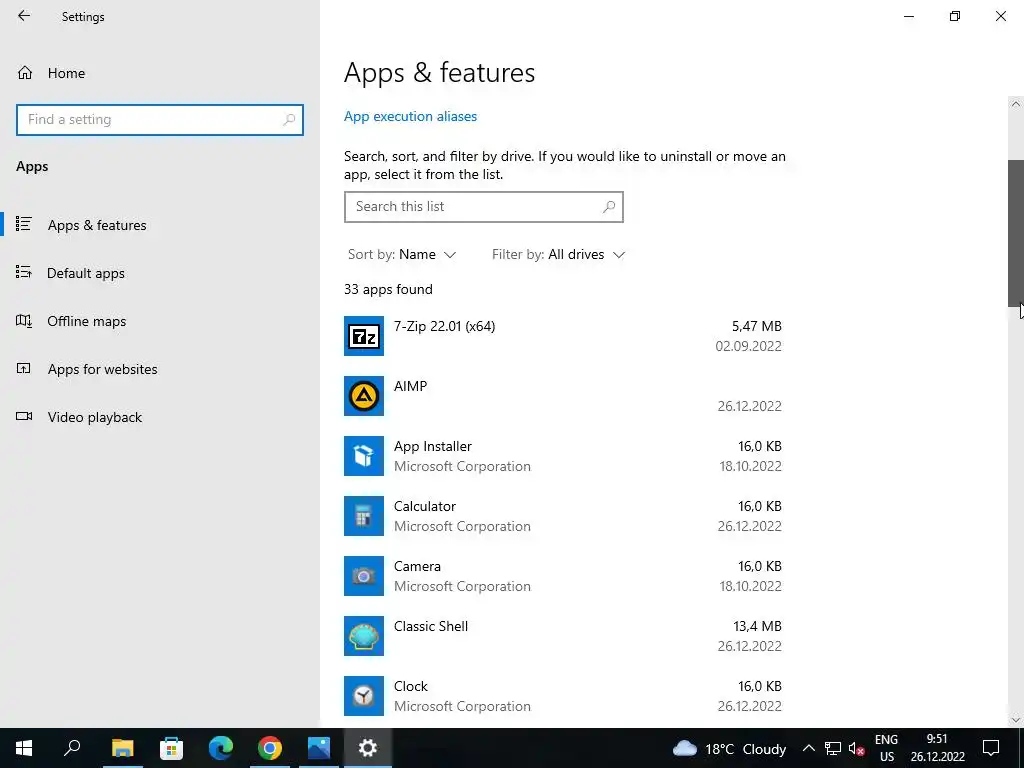Click the 33 apps found text

click(388, 289)
